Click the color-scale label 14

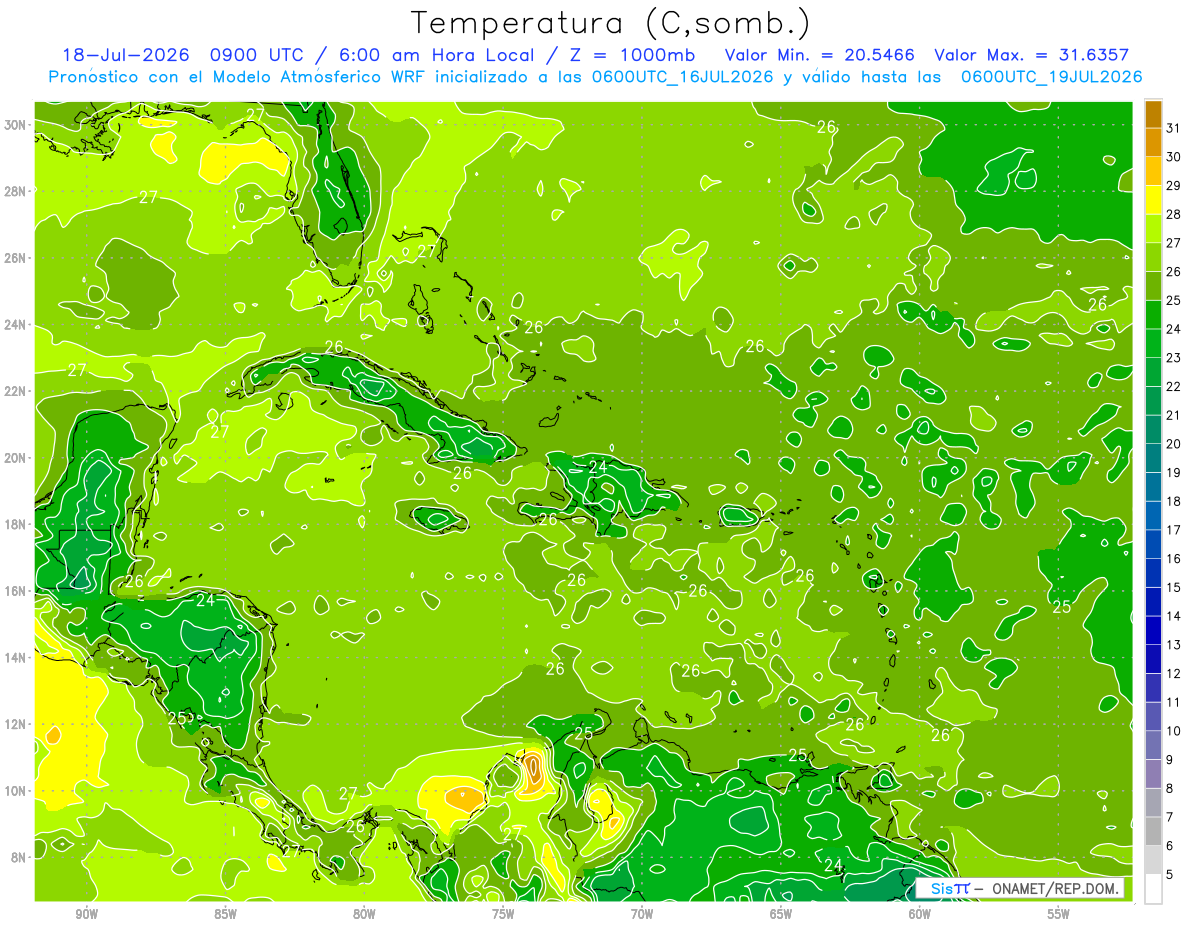[x=1173, y=616]
